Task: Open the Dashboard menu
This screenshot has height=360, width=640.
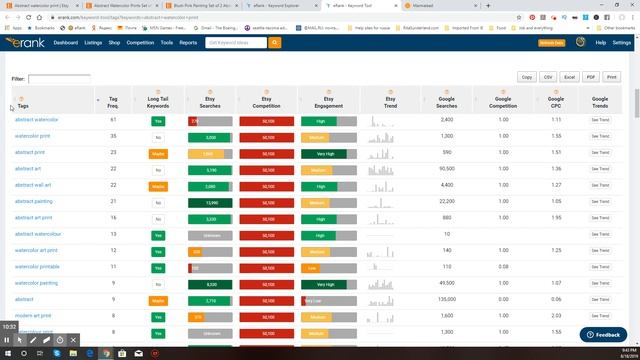Action: click(65, 42)
